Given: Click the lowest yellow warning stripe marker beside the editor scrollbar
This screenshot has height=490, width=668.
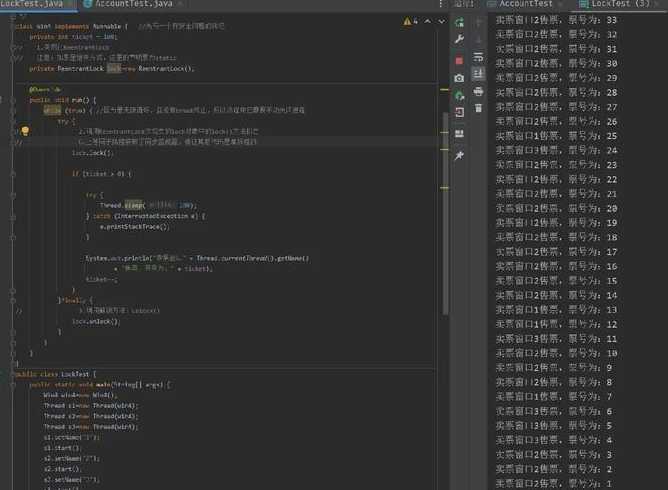Looking at the screenshot, I should tap(444, 188).
